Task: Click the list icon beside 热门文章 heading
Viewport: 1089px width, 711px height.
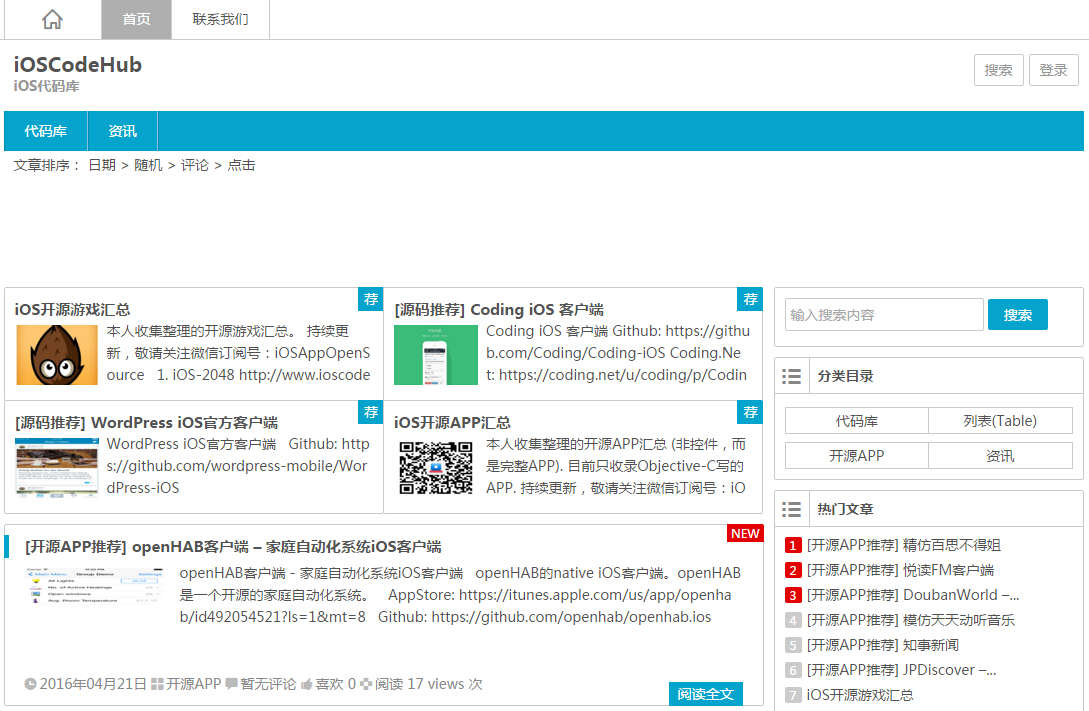Action: [791, 509]
